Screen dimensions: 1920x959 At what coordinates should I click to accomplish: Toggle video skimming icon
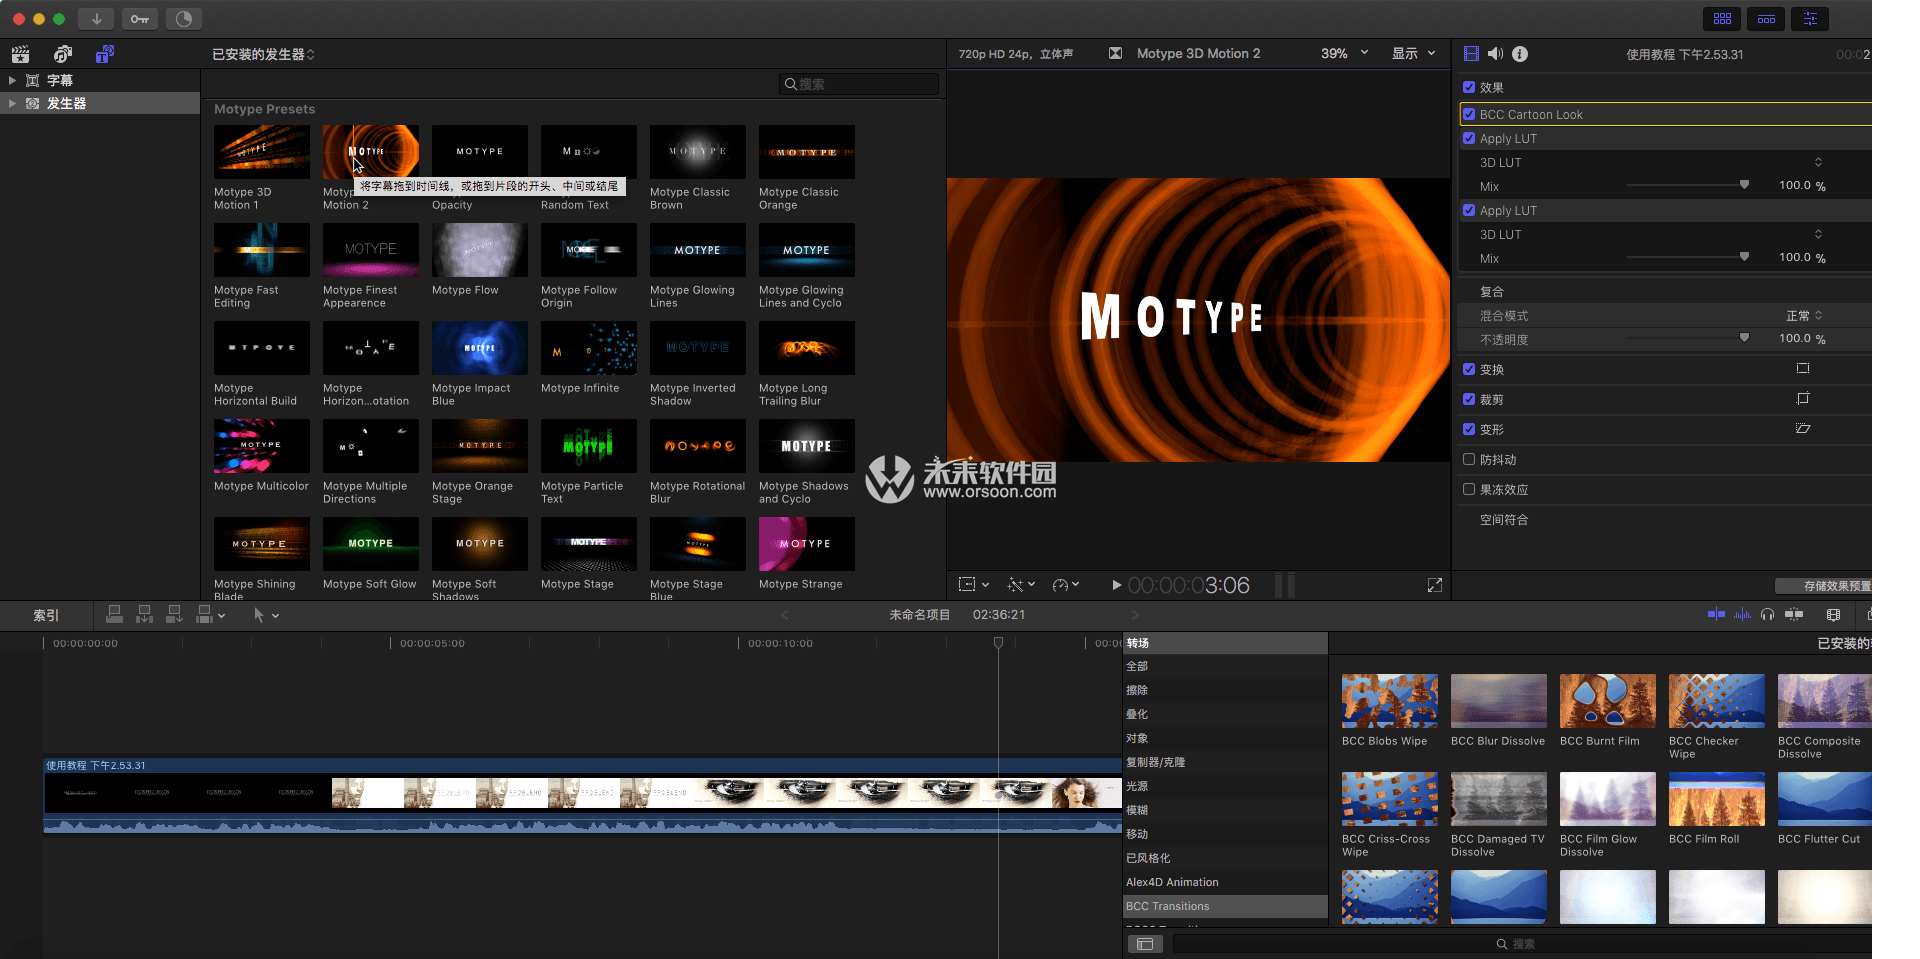click(x=1716, y=615)
